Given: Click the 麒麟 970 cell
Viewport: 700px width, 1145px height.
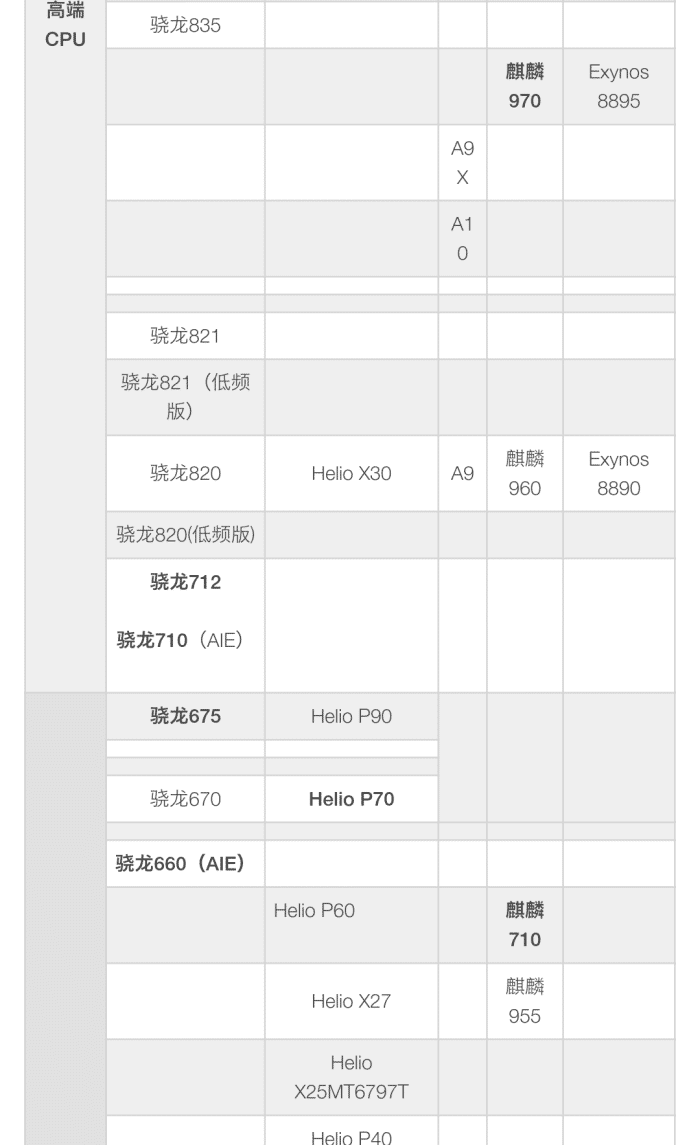Looking at the screenshot, I should pyautogui.click(x=525, y=86).
